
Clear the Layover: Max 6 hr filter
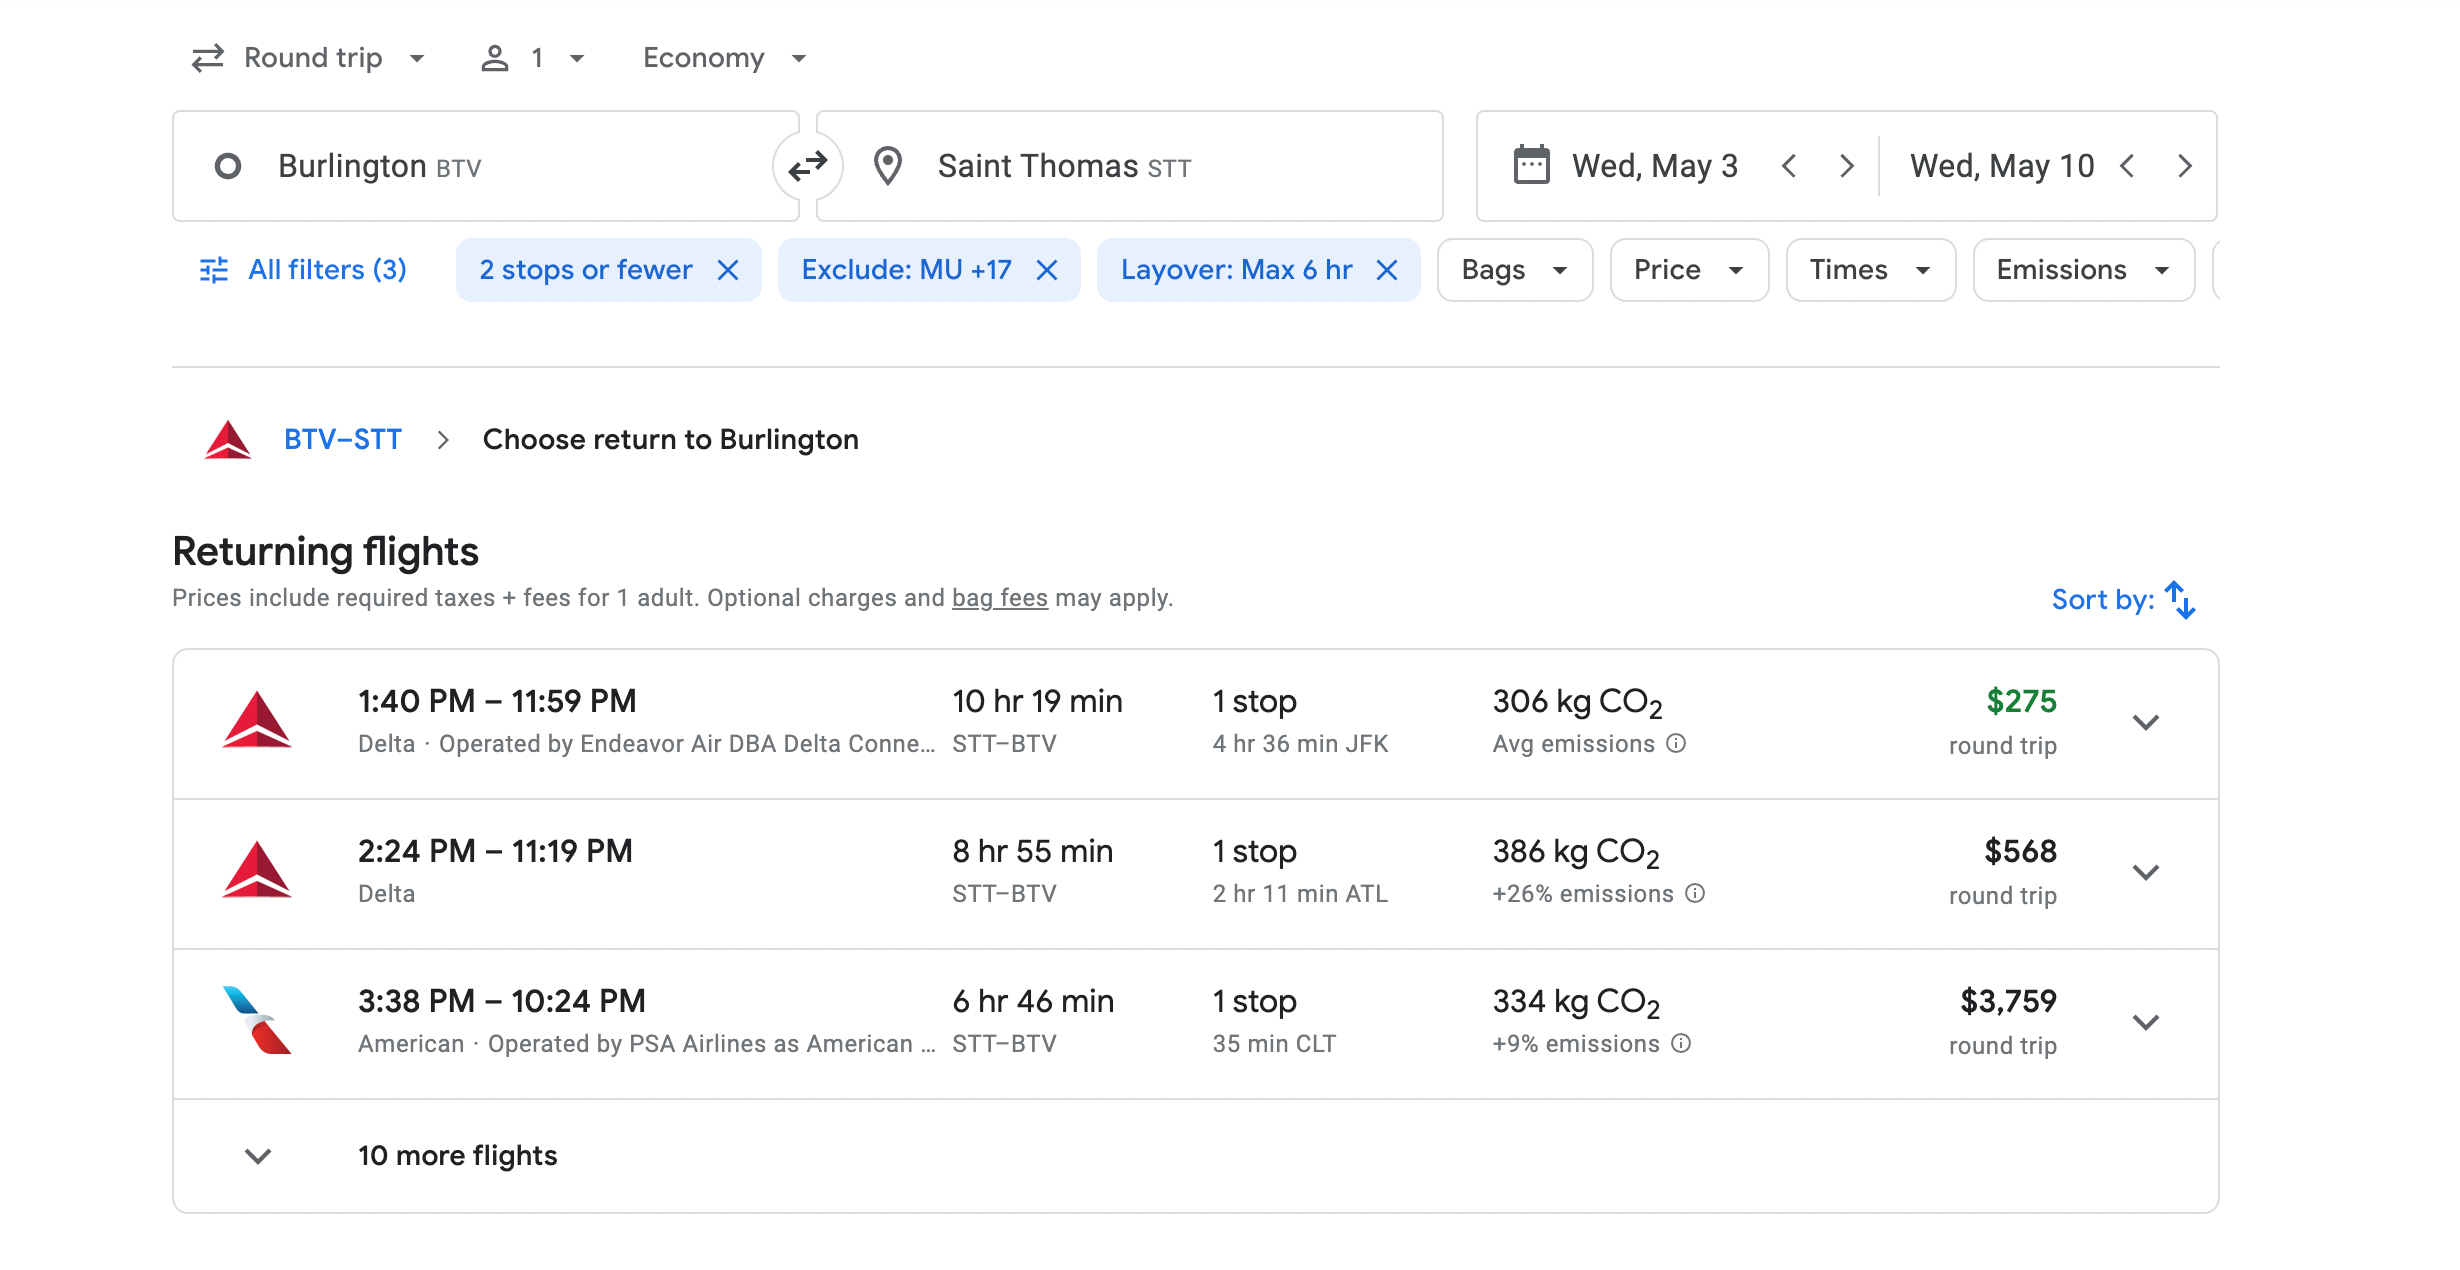point(1387,270)
